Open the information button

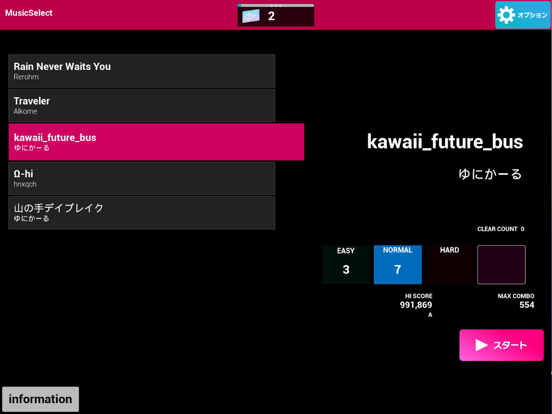[x=40, y=399]
